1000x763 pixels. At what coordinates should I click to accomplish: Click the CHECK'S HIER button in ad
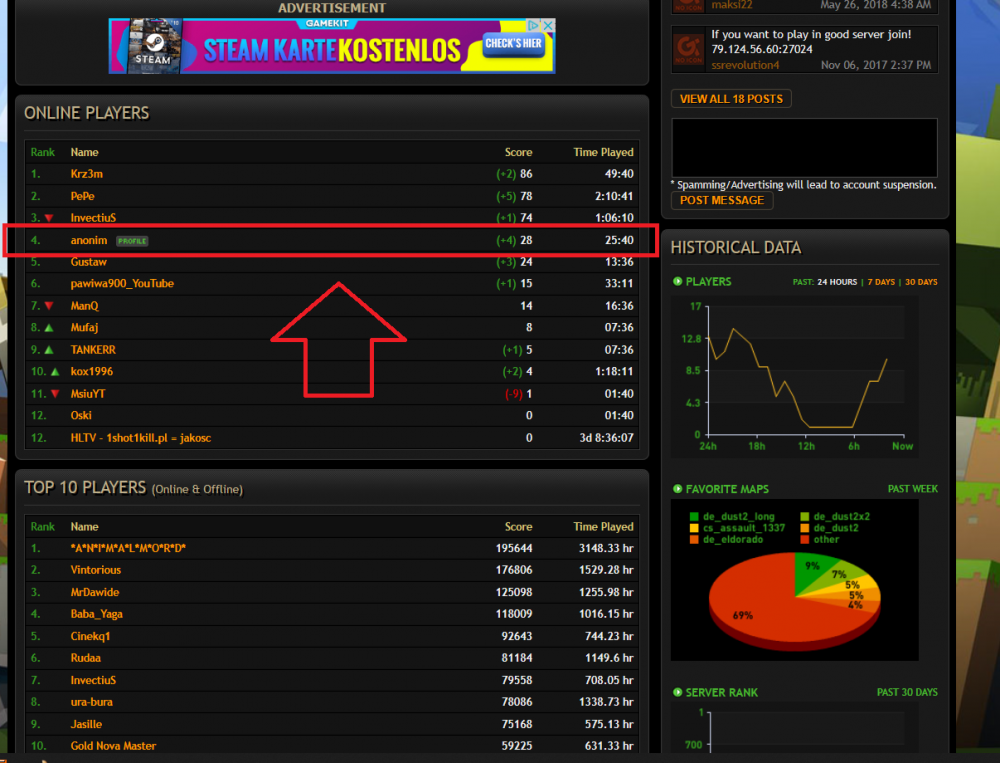pyautogui.click(x=513, y=44)
